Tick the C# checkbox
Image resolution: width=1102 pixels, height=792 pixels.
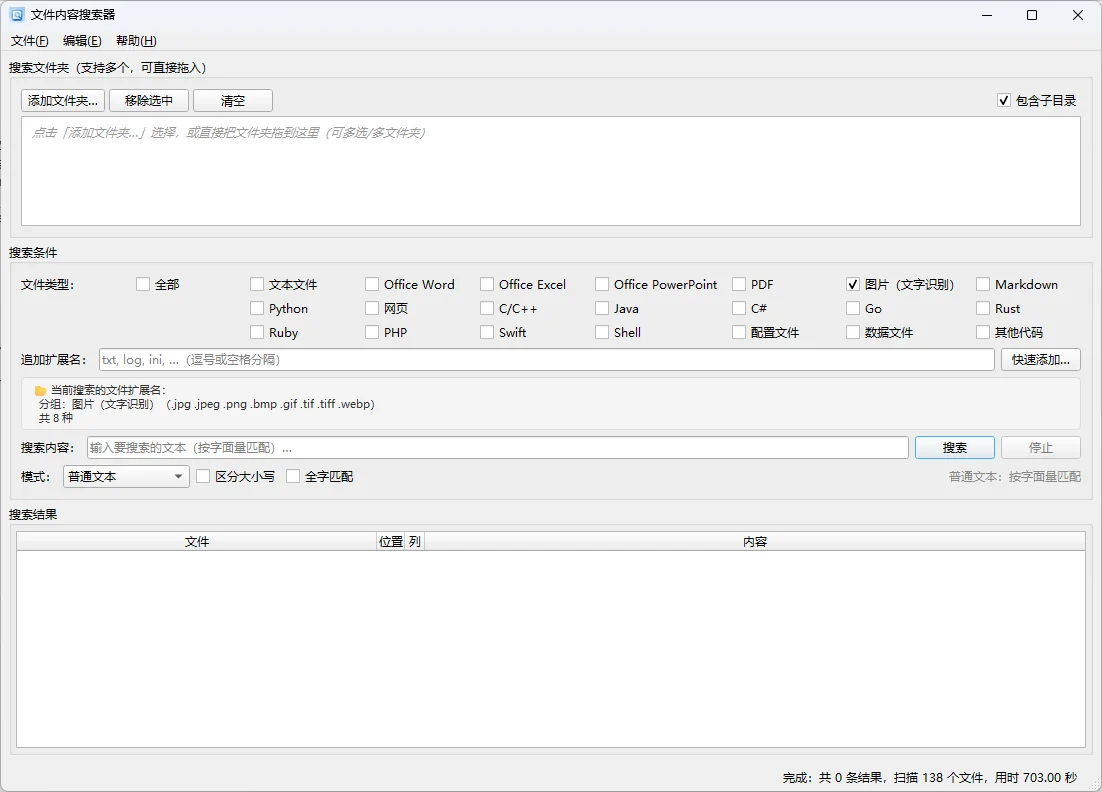point(739,308)
